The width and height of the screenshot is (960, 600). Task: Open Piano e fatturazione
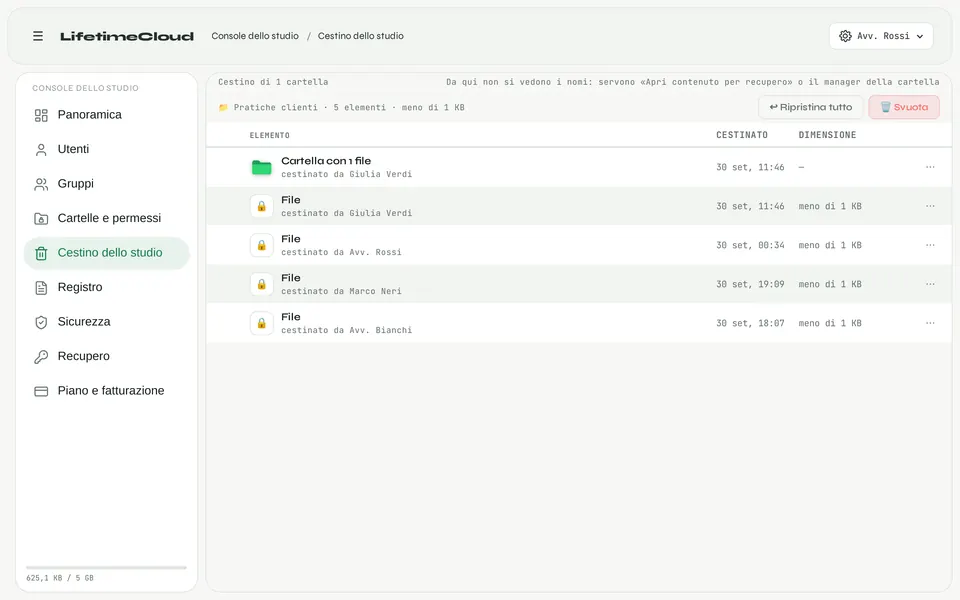coord(107,391)
